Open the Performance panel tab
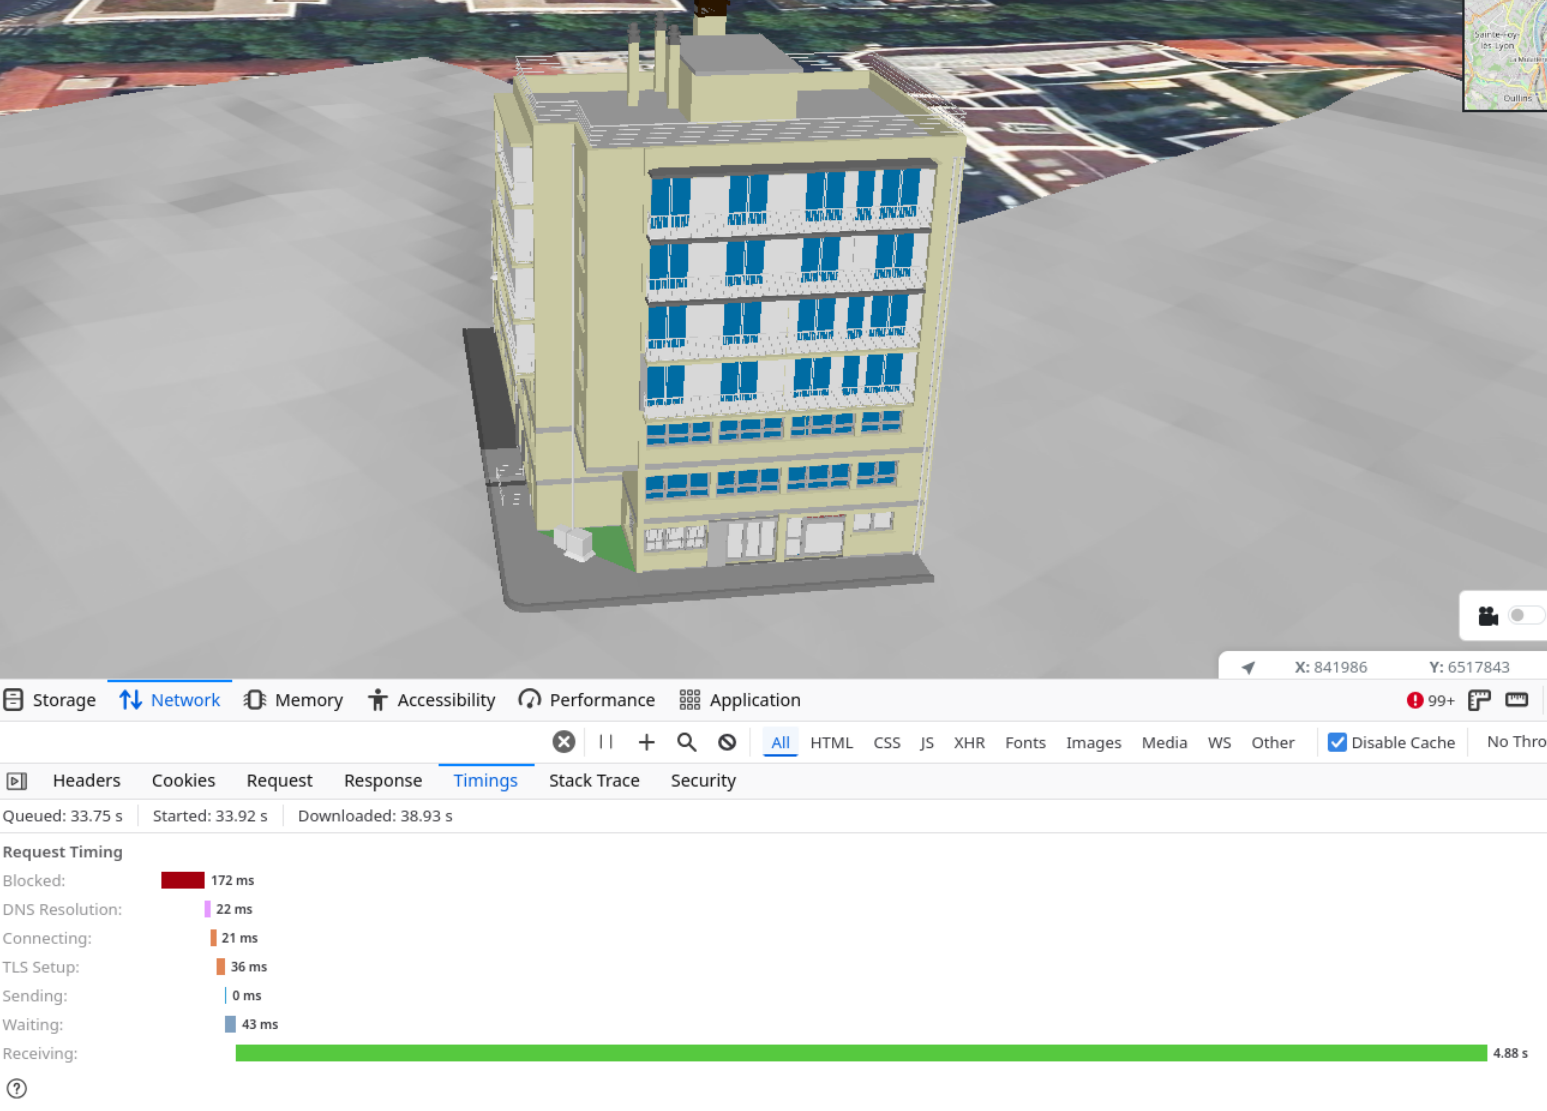The image size is (1547, 1111). pyautogui.click(x=586, y=700)
